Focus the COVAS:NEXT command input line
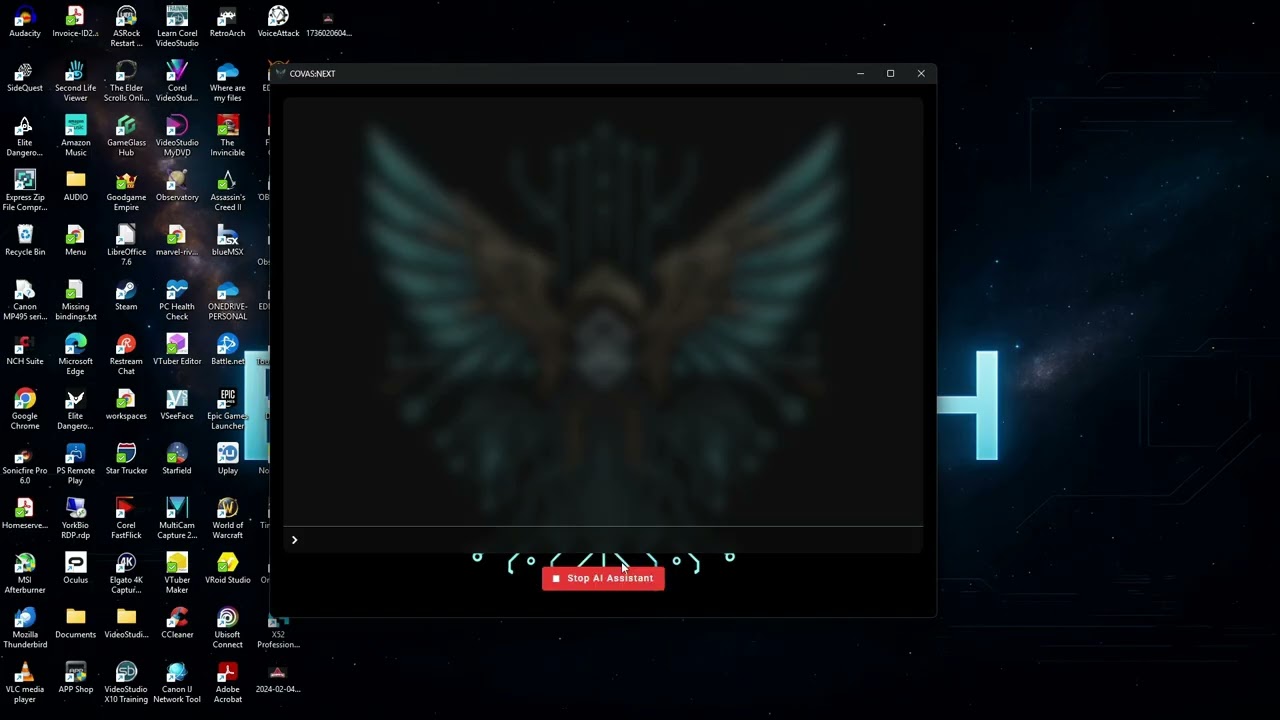The height and width of the screenshot is (720, 1280). 603,540
